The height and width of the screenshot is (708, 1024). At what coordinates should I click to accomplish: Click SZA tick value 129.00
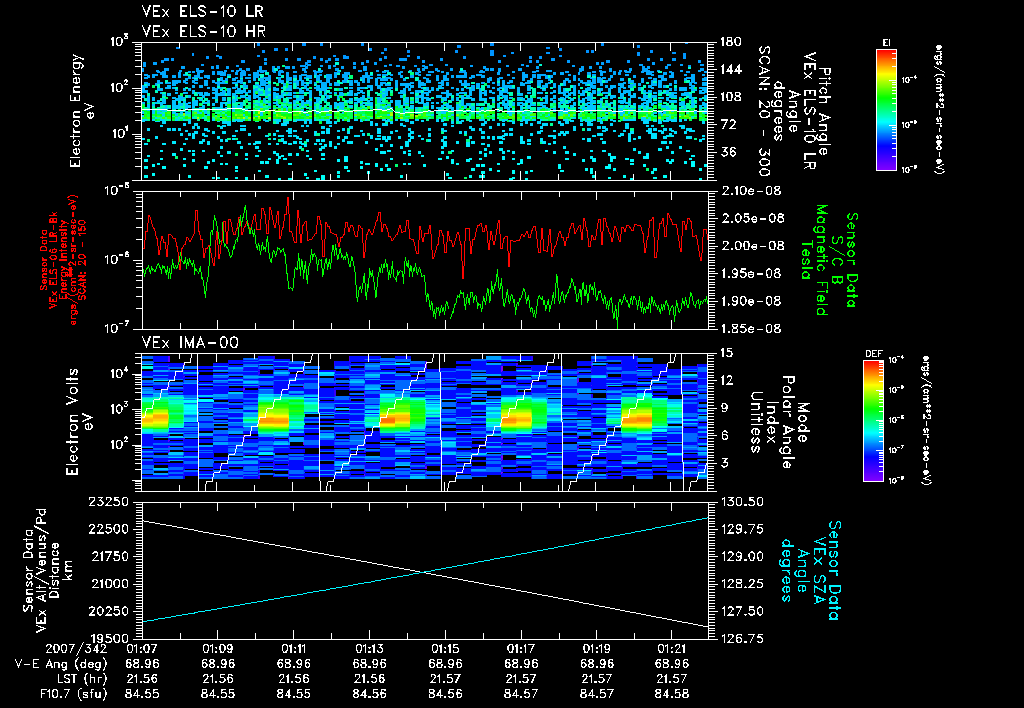(x=742, y=556)
